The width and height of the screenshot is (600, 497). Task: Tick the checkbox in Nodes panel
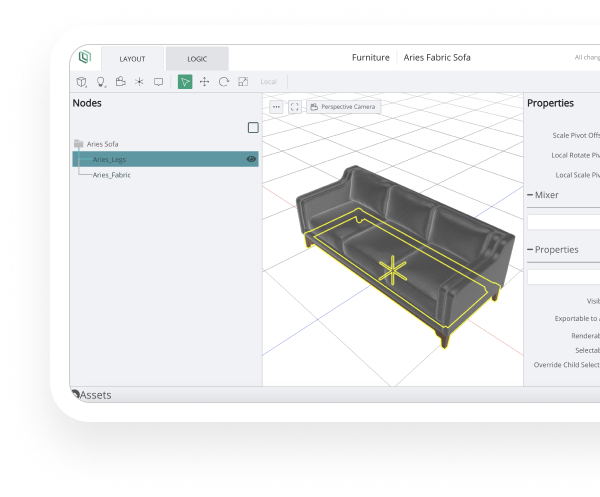coord(253,128)
